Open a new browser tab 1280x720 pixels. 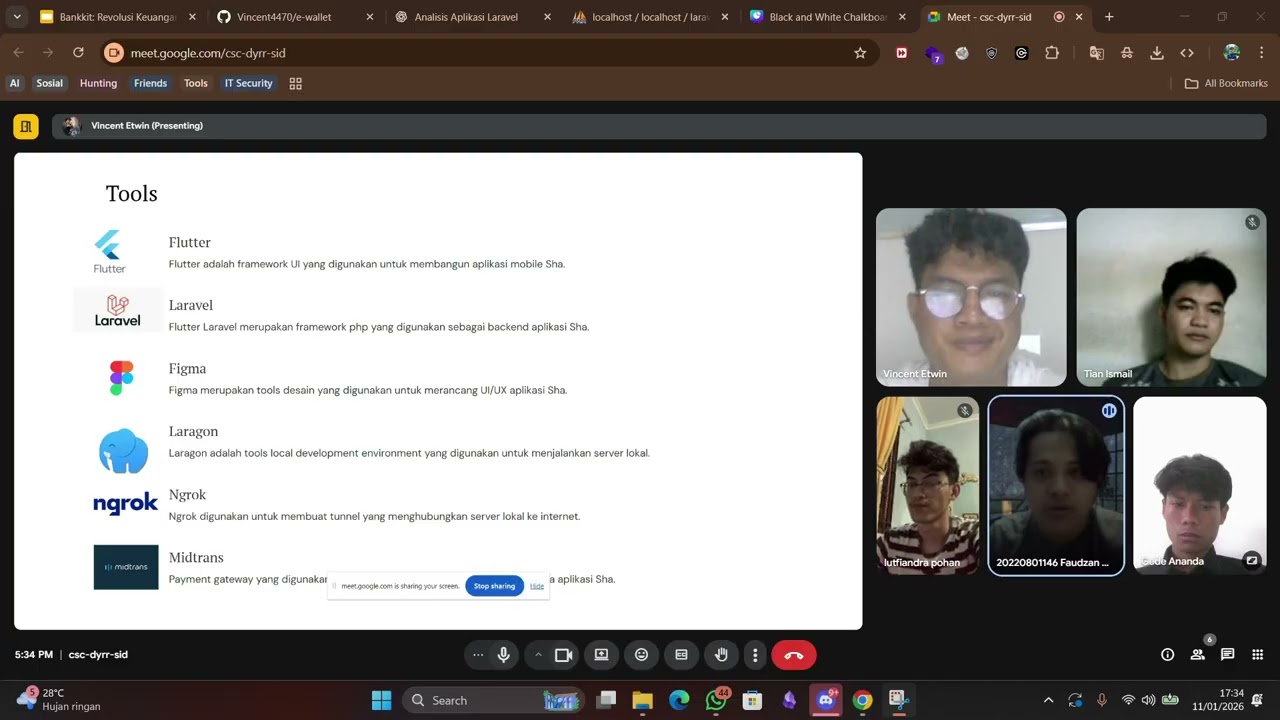tap(1109, 17)
